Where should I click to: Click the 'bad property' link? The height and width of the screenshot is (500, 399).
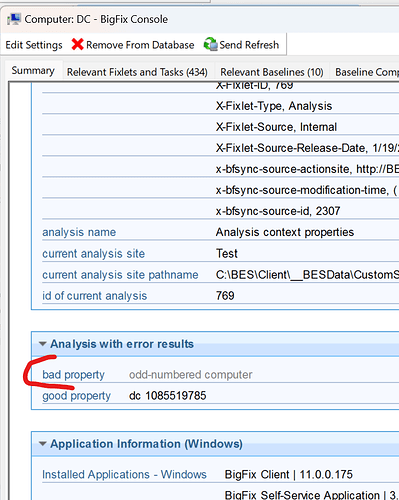(x=73, y=375)
